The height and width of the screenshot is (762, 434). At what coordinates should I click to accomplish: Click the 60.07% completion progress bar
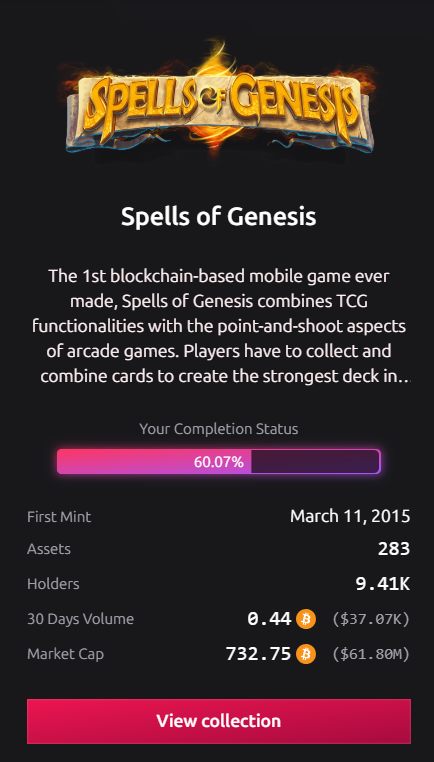tap(219, 462)
